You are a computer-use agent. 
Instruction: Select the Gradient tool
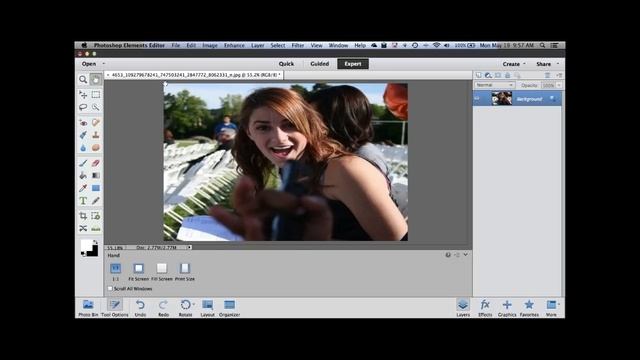96,176
